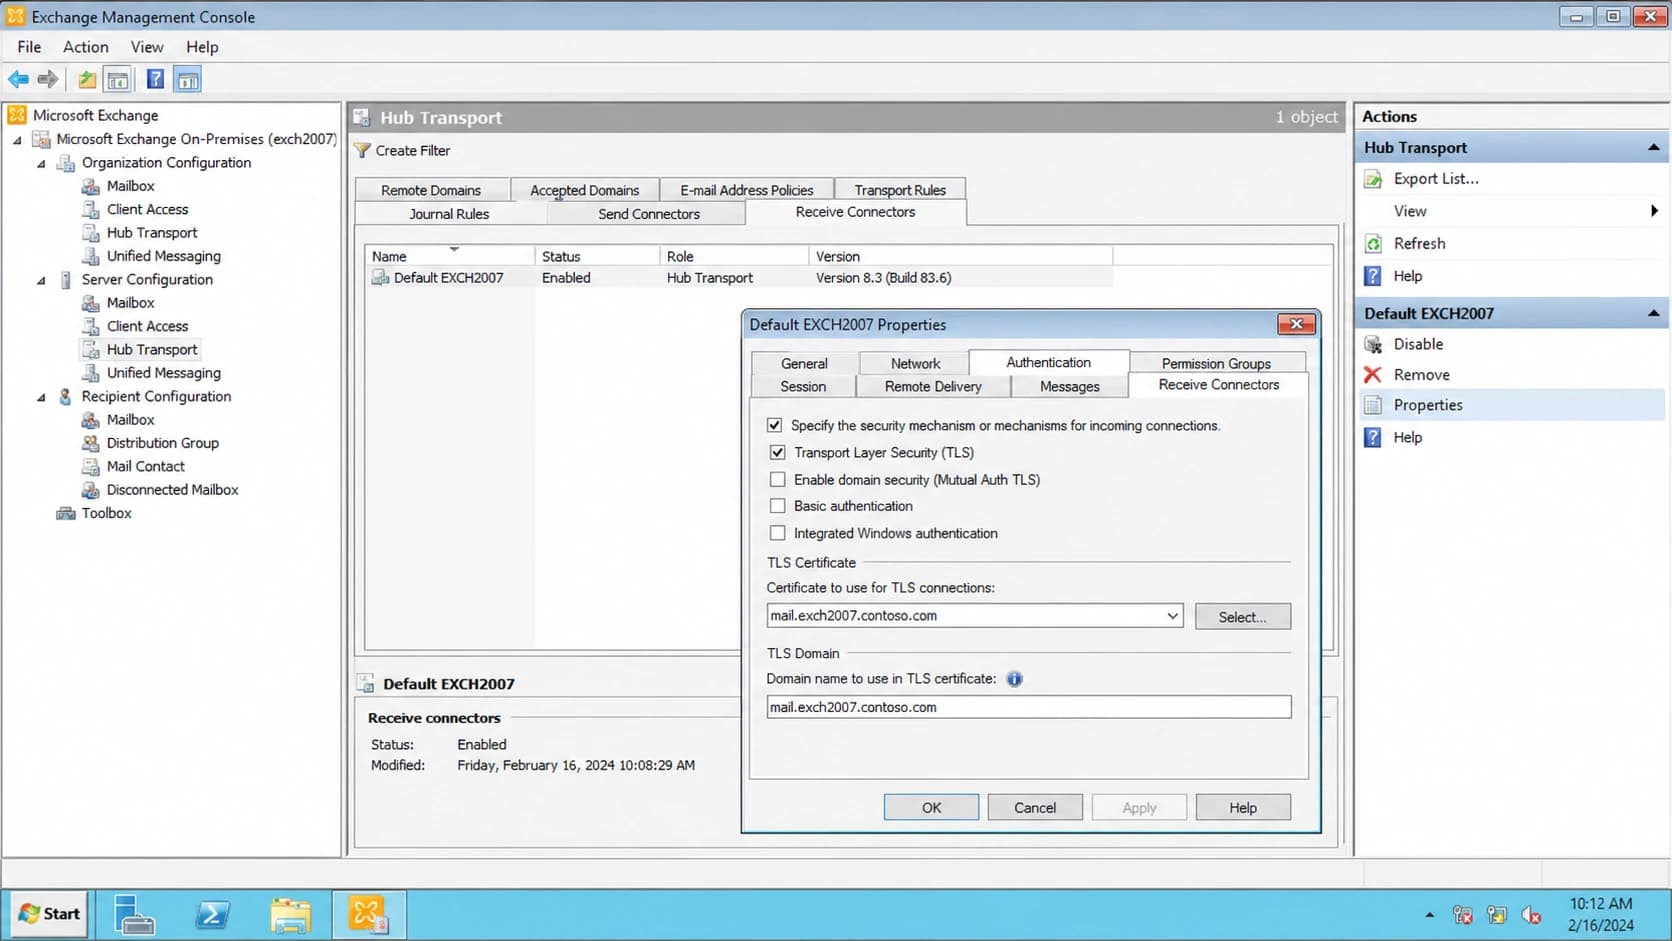Open Windows Explorer from the taskbar

pos(291,914)
